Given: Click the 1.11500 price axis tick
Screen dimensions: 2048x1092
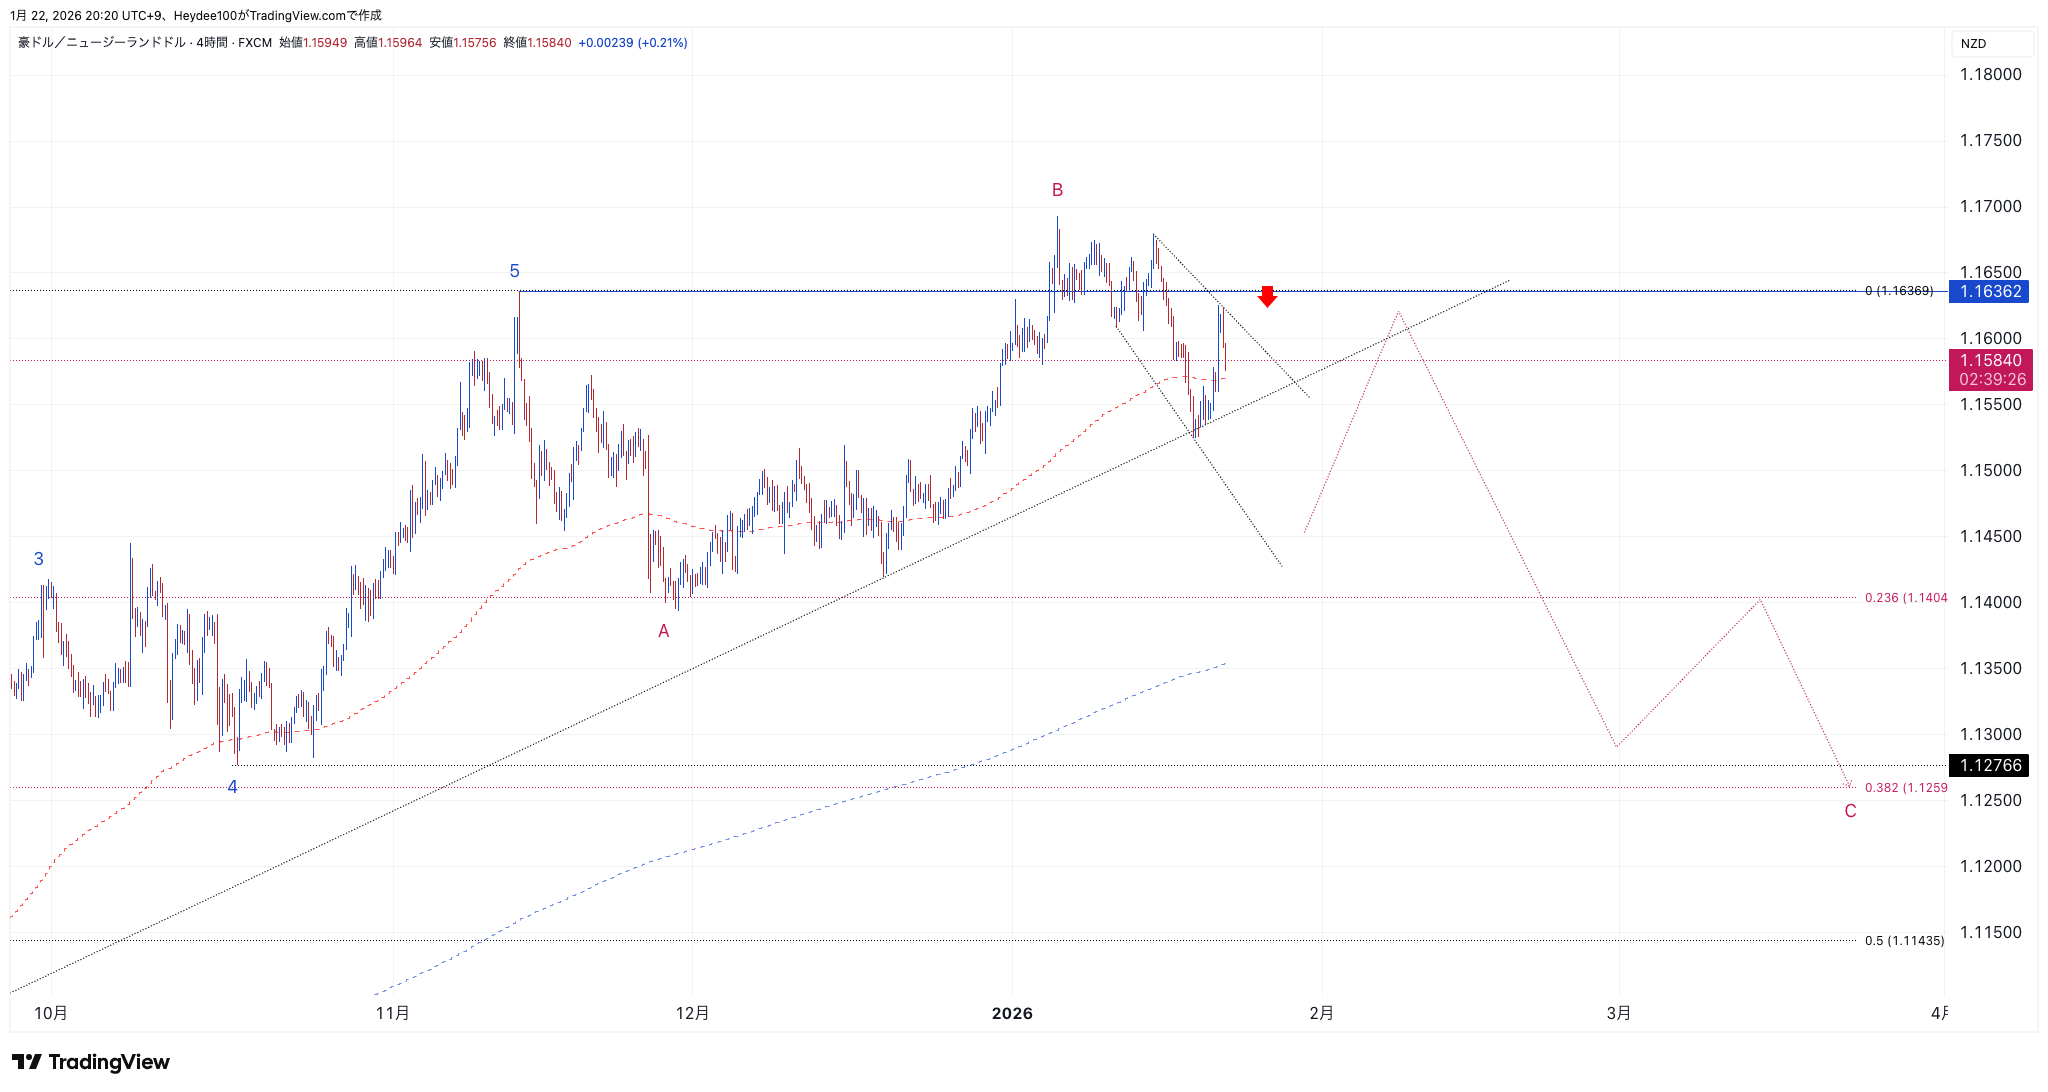Looking at the screenshot, I should (x=1990, y=932).
